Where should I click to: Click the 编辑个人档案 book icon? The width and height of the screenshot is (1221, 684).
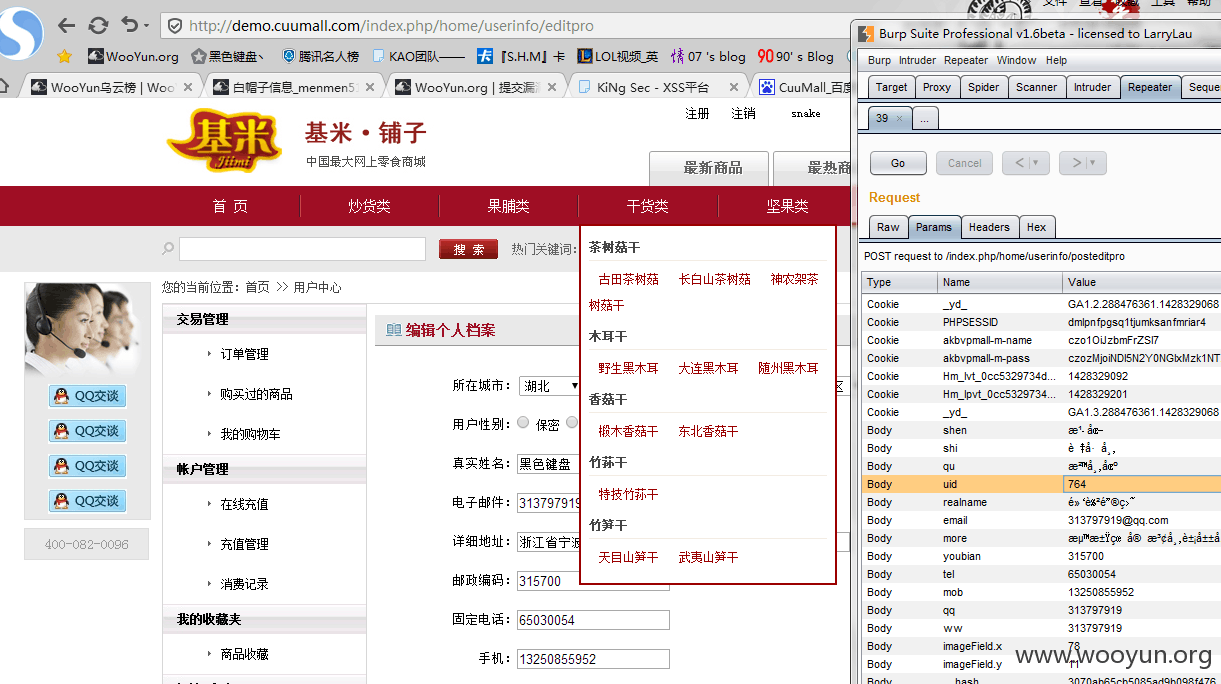(x=393, y=330)
